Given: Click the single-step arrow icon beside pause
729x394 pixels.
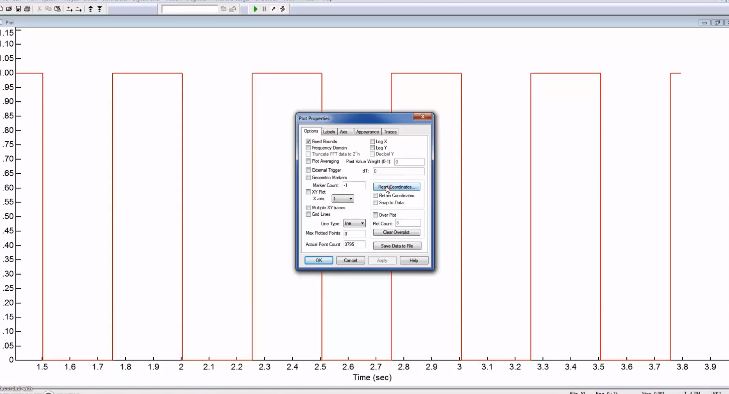Looking at the screenshot, I should click(273, 9).
